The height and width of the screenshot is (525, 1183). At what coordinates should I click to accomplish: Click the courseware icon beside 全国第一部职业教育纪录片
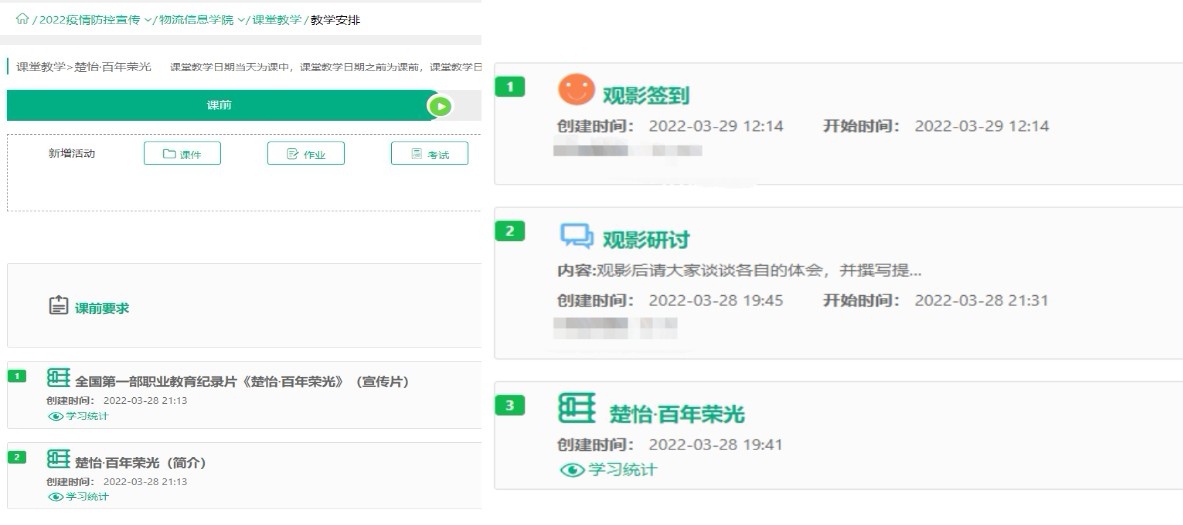(x=59, y=380)
